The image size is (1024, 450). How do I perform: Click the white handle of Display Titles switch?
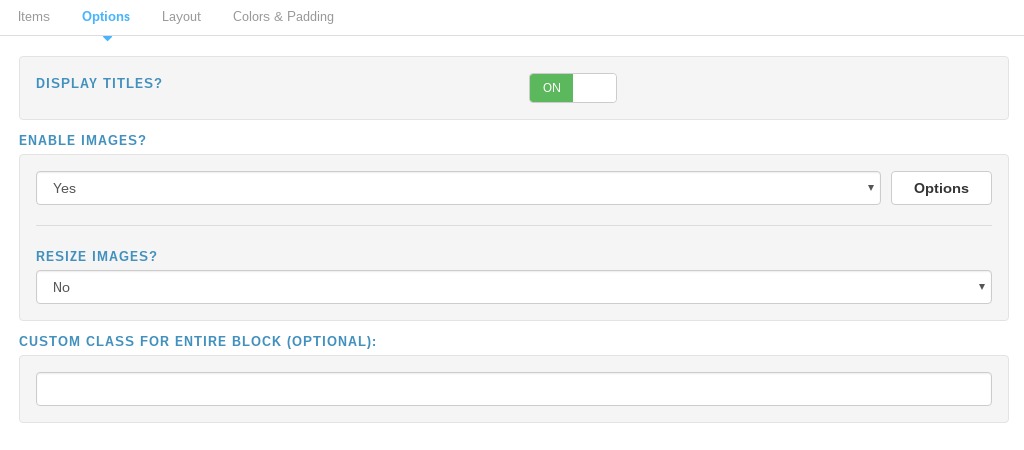click(x=594, y=88)
